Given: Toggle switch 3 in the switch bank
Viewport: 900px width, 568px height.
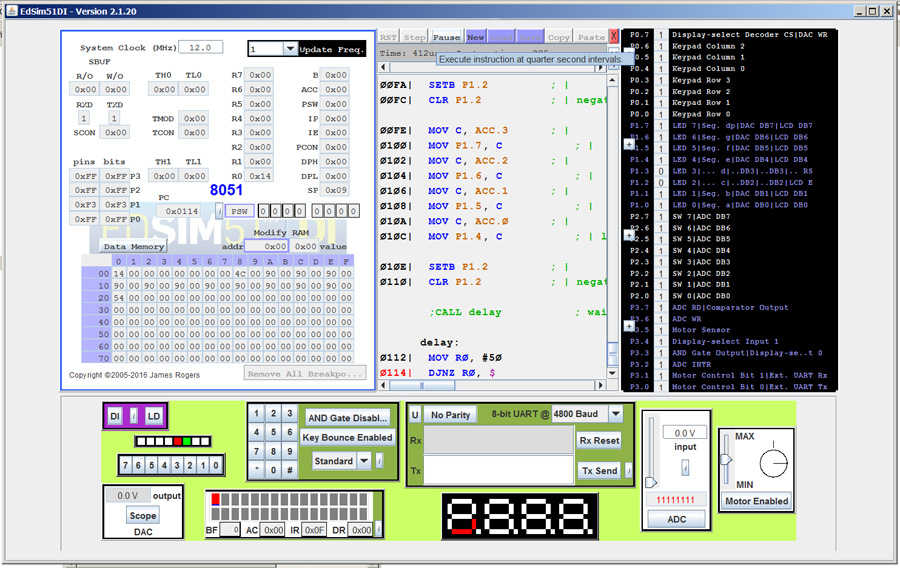Looking at the screenshot, I should click(177, 465).
